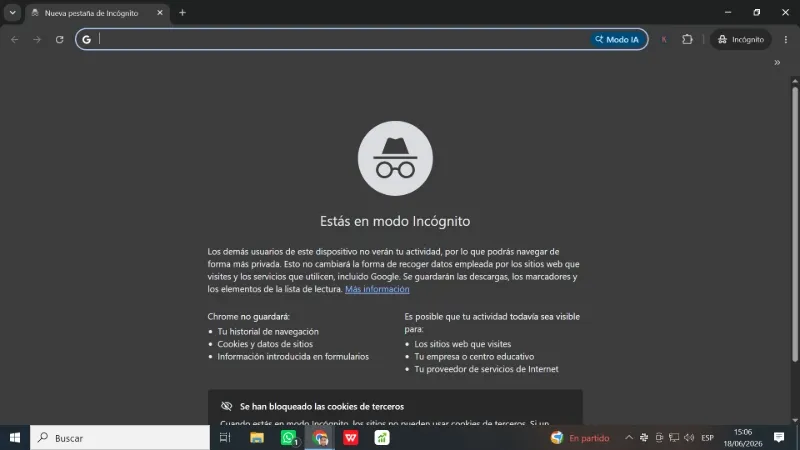Open Windows Start menu

coord(15,438)
